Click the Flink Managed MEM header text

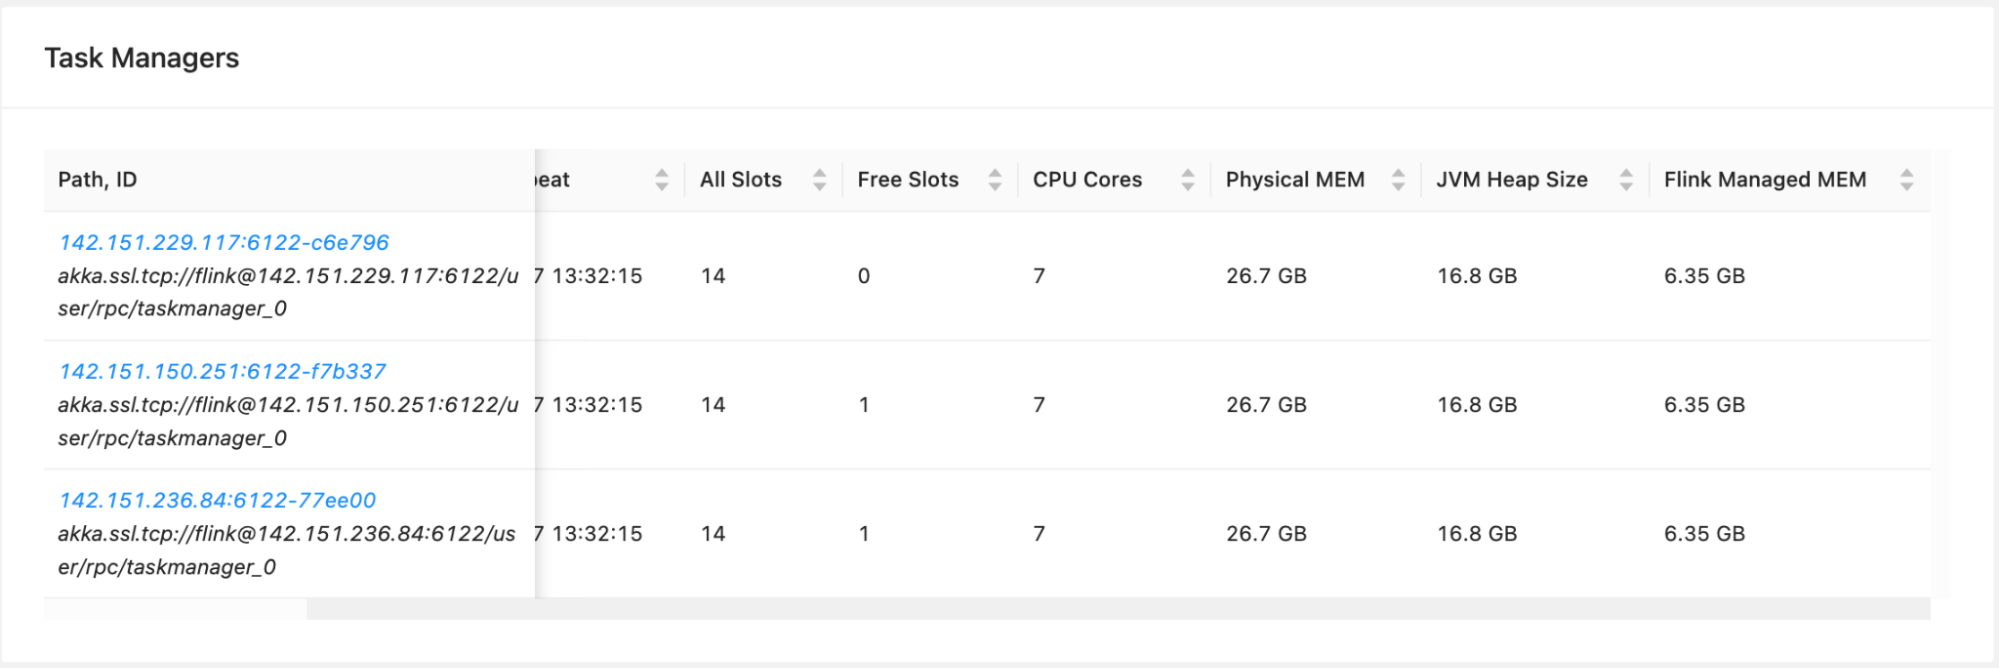[1765, 180]
